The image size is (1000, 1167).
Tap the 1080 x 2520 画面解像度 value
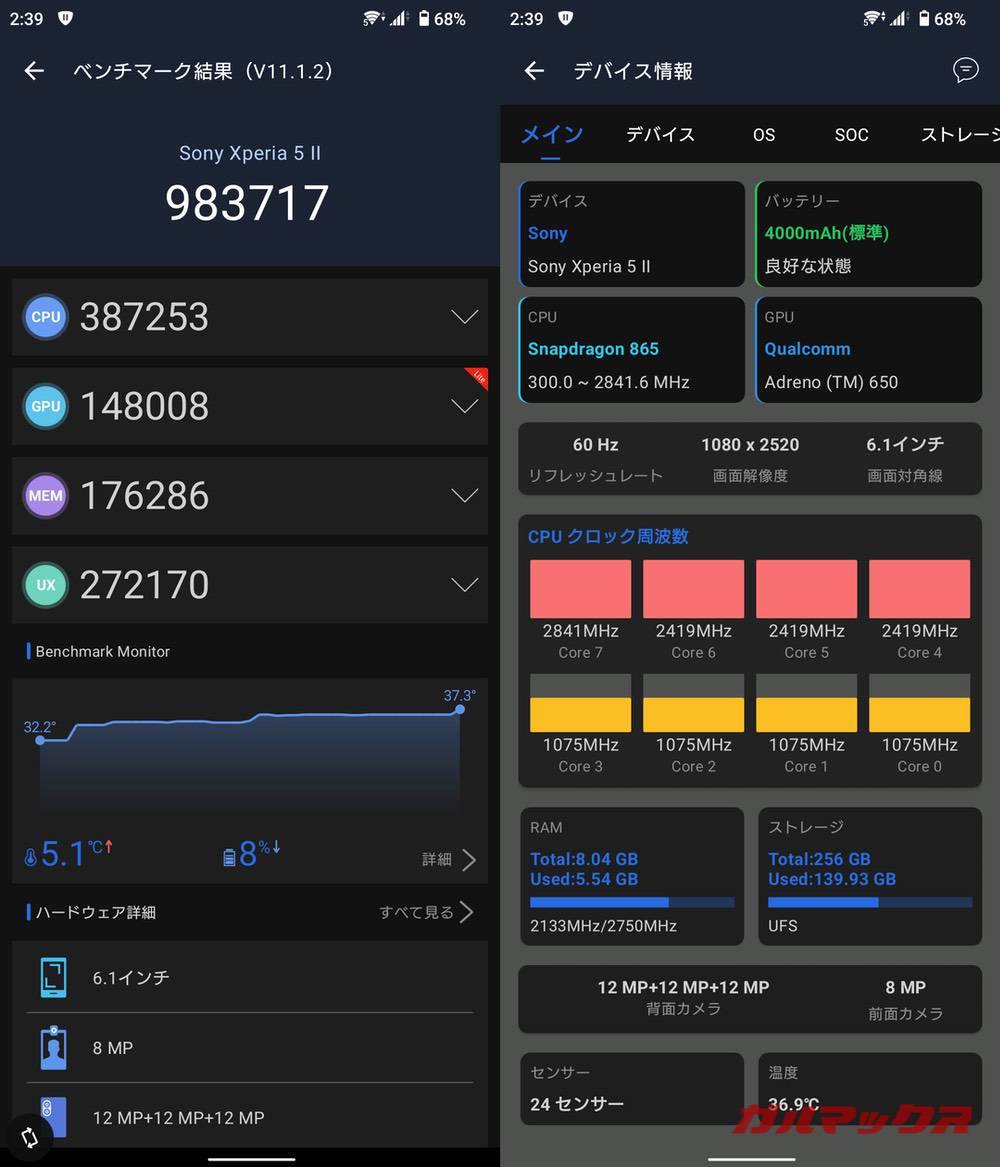pos(750,444)
